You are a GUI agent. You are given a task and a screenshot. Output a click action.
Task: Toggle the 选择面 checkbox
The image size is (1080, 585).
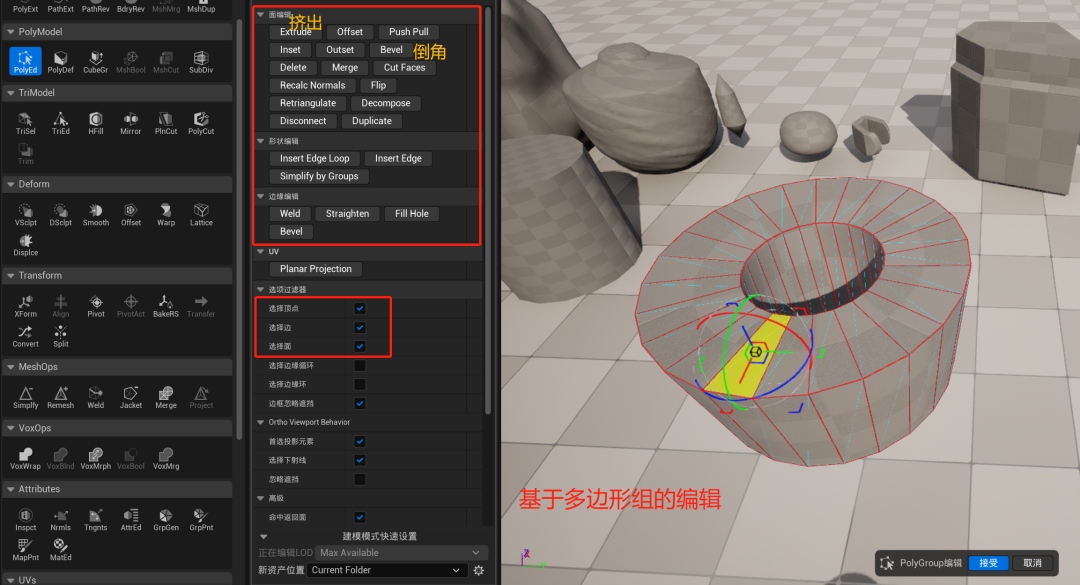(x=360, y=346)
